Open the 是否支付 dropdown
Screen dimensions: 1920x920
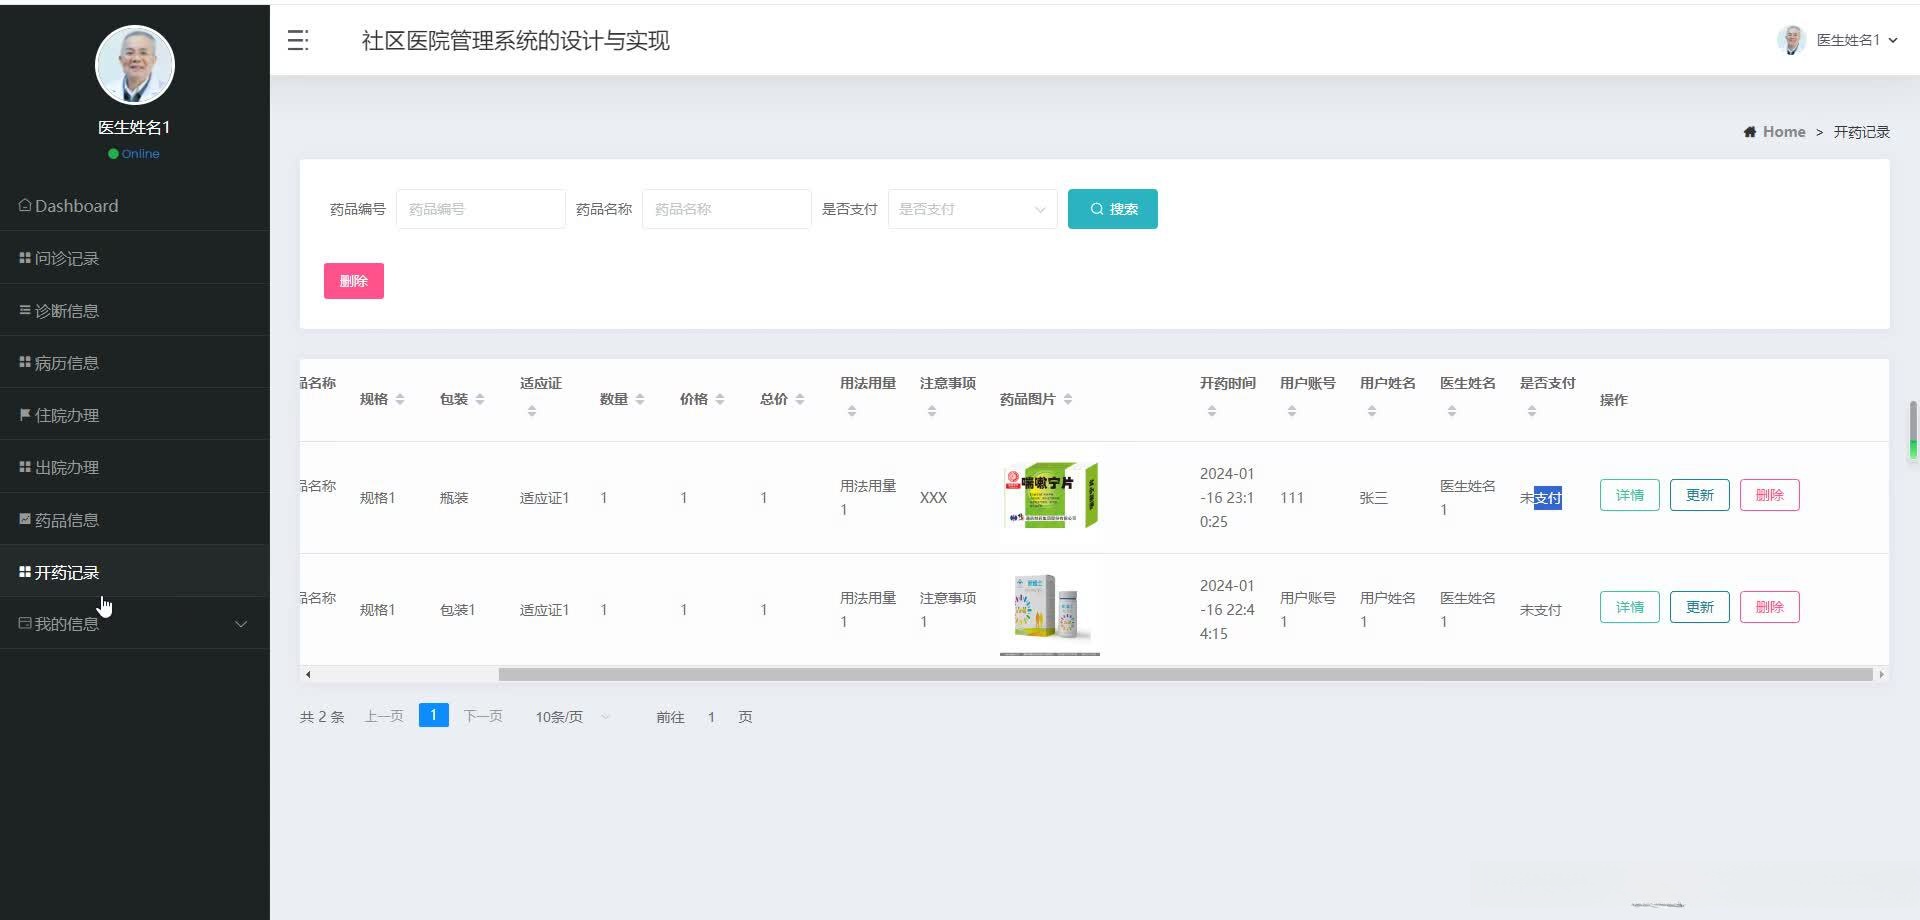[970, 209]
